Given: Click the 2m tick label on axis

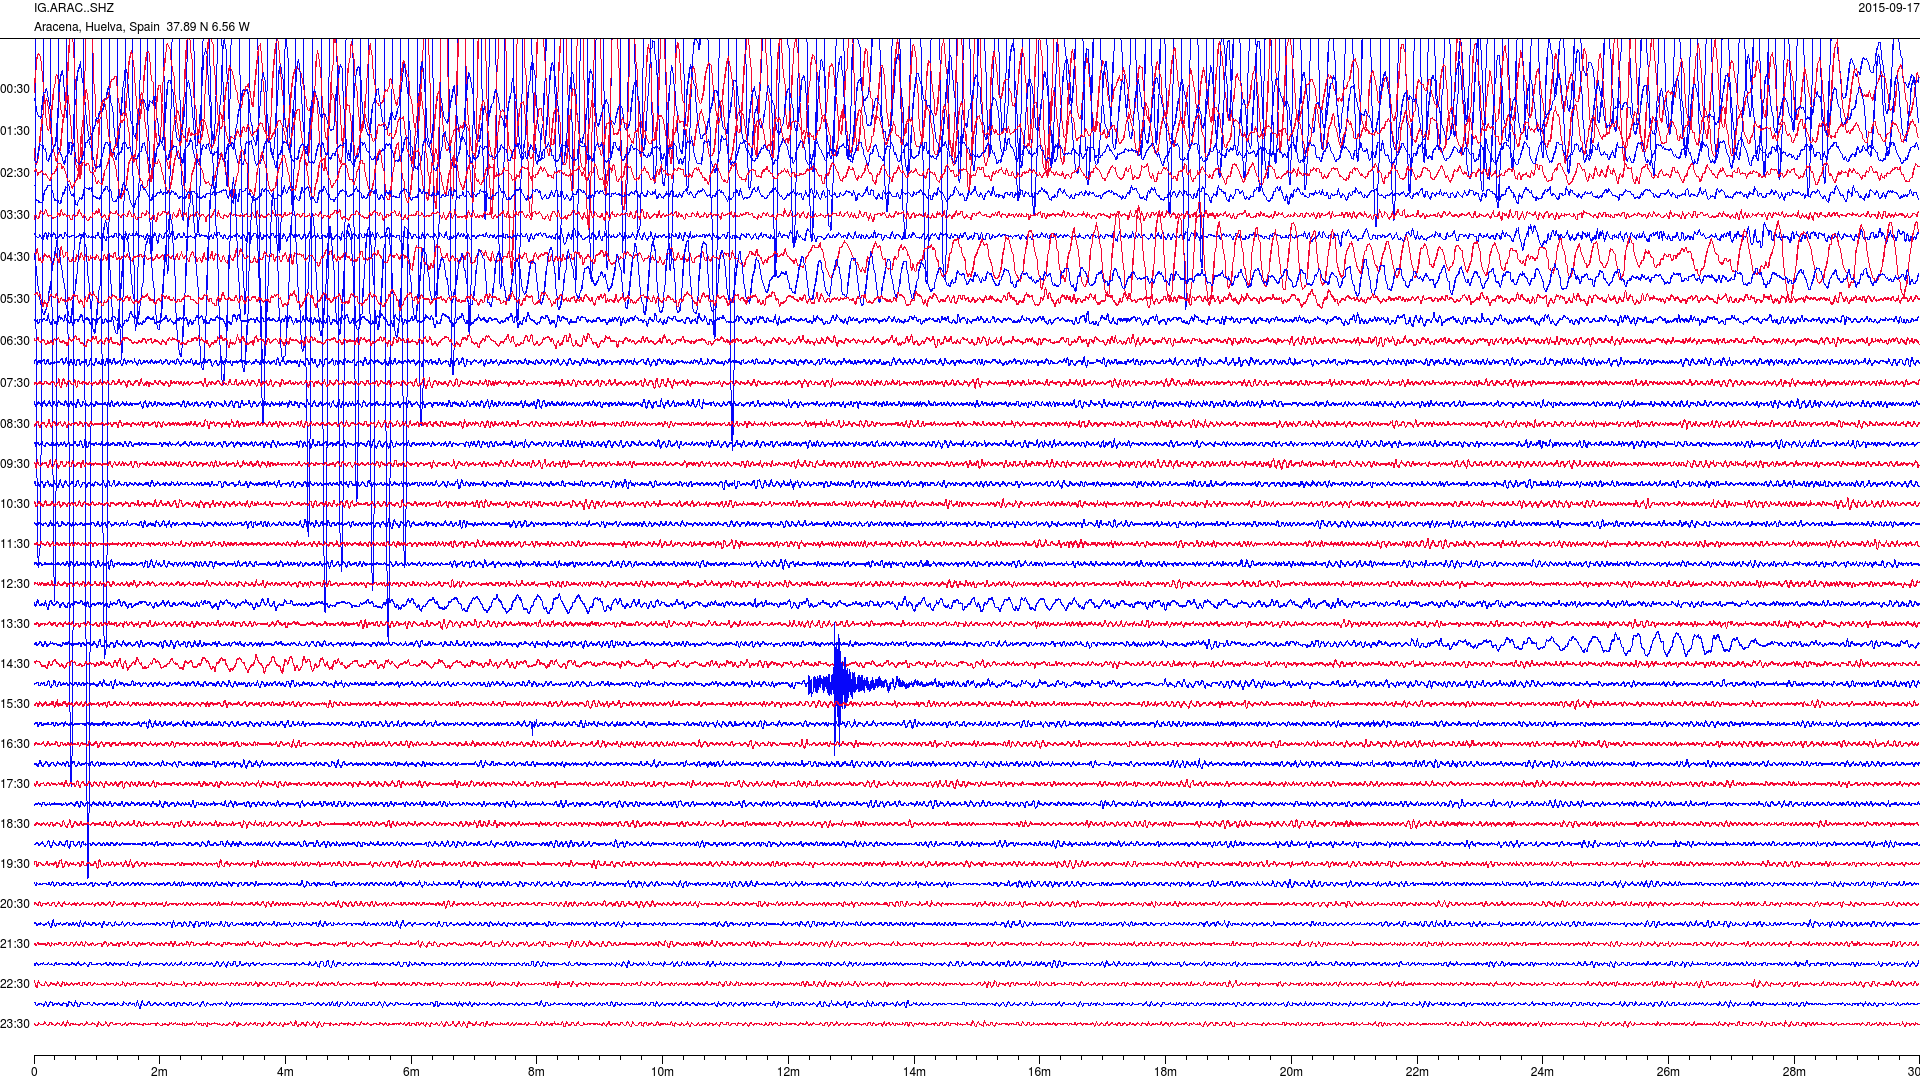Looking at the screenshot, I should tap(160, 1072).
